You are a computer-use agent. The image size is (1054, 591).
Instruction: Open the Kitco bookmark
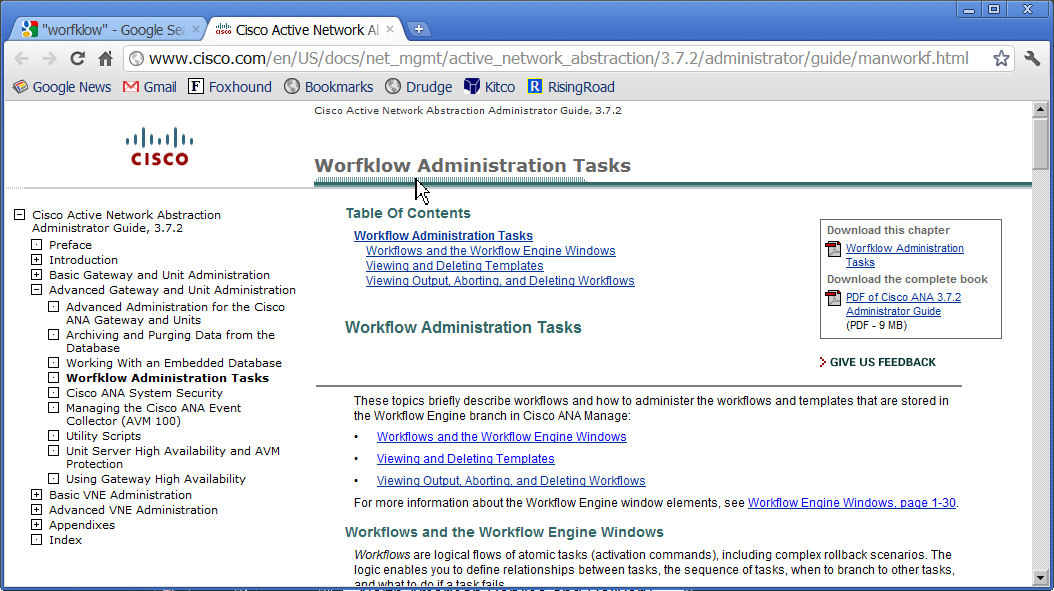(489, 87)
